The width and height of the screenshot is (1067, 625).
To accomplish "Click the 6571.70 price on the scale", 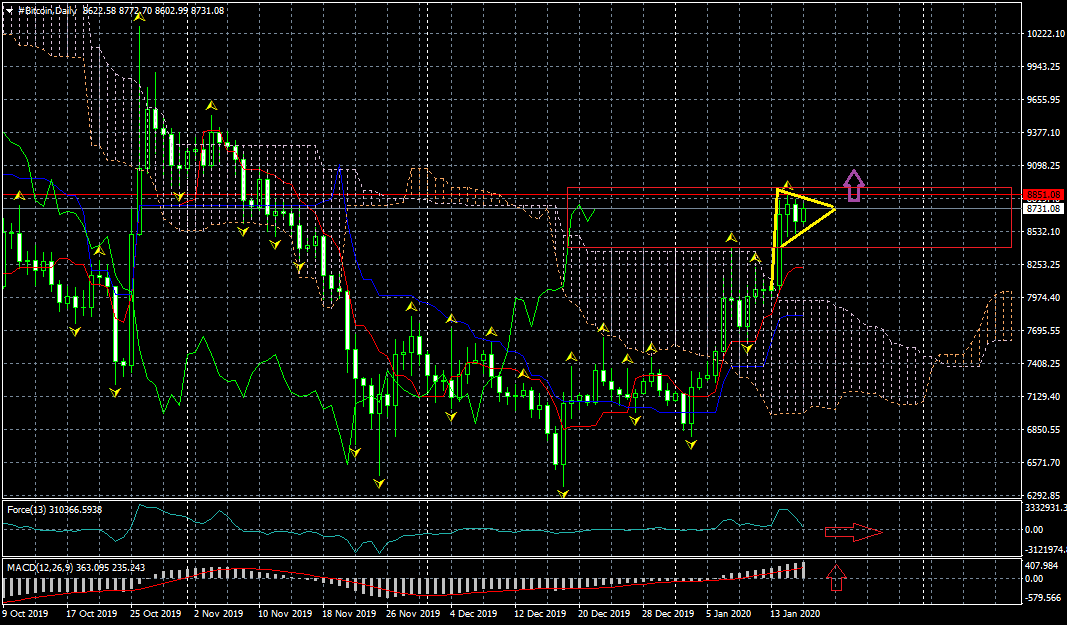I will [1044, 463].
